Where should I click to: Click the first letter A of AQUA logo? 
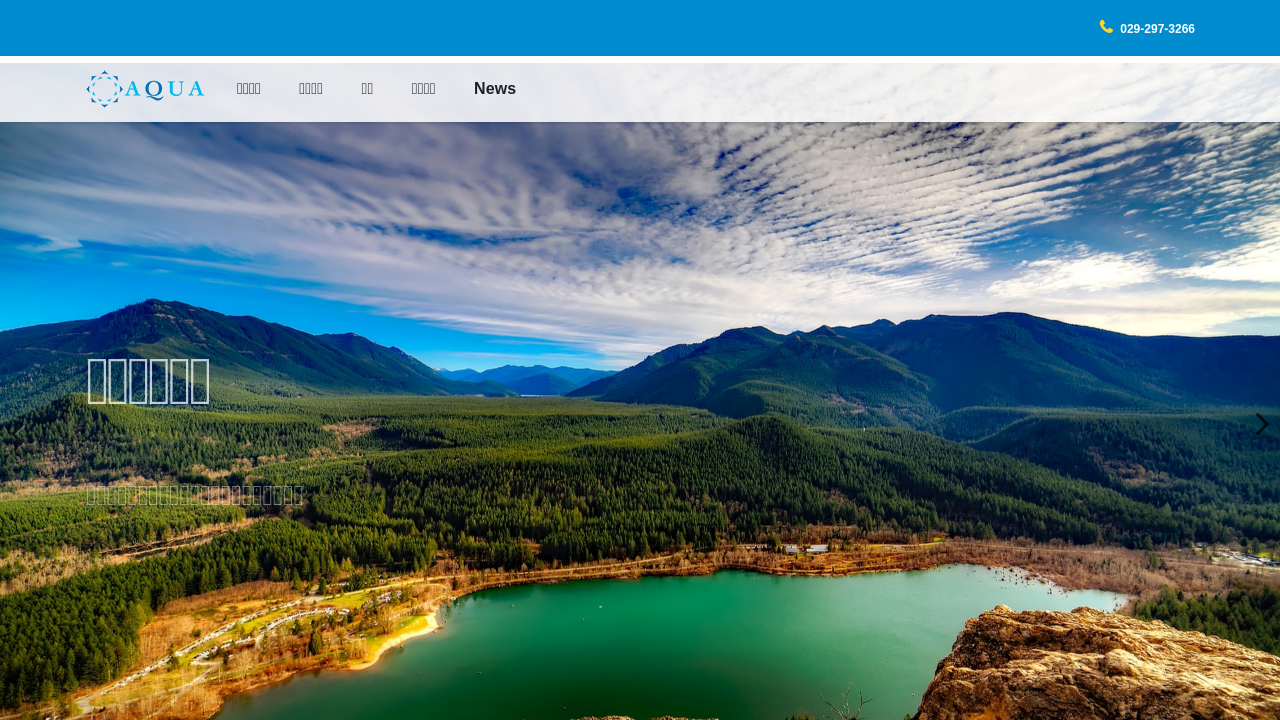[133, 90]
